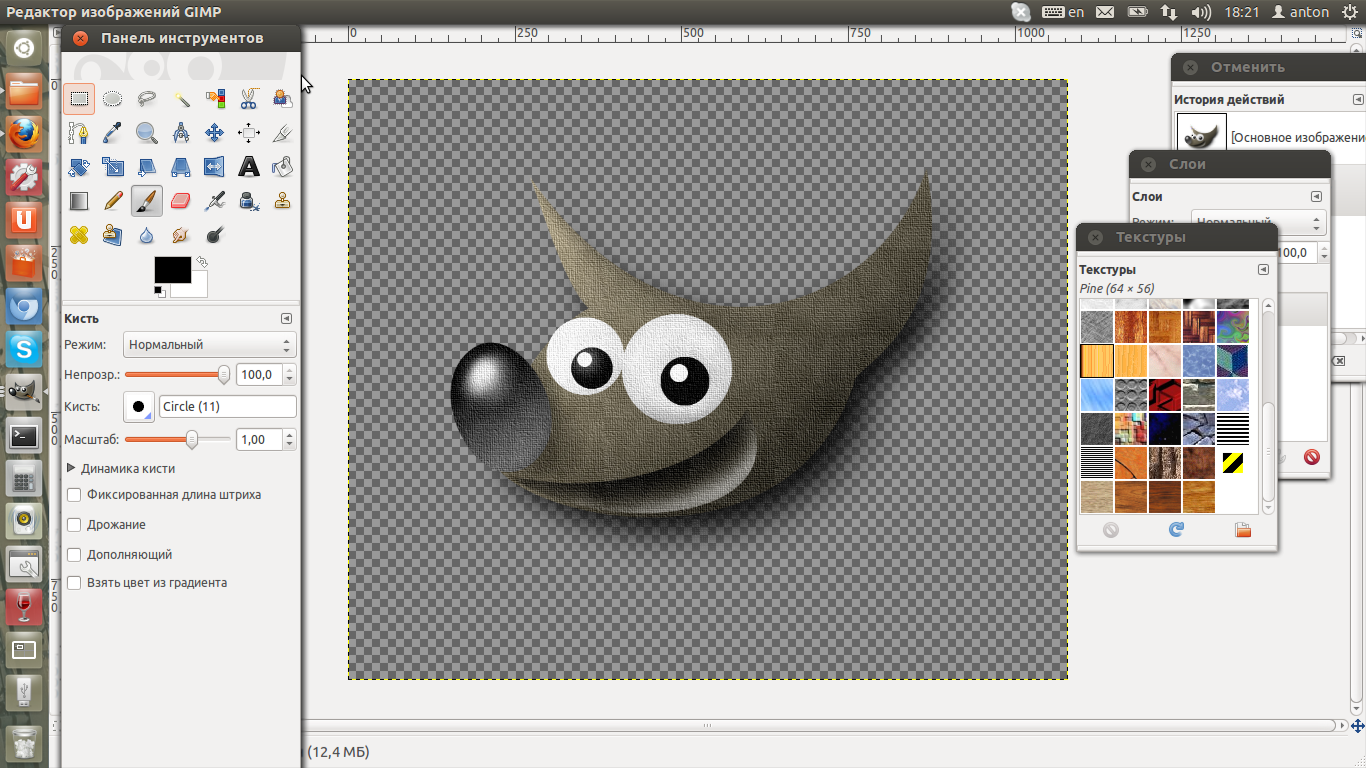Open the Слои panel tab menu arrow
1366x768 pixels.
click(1316, 197)
